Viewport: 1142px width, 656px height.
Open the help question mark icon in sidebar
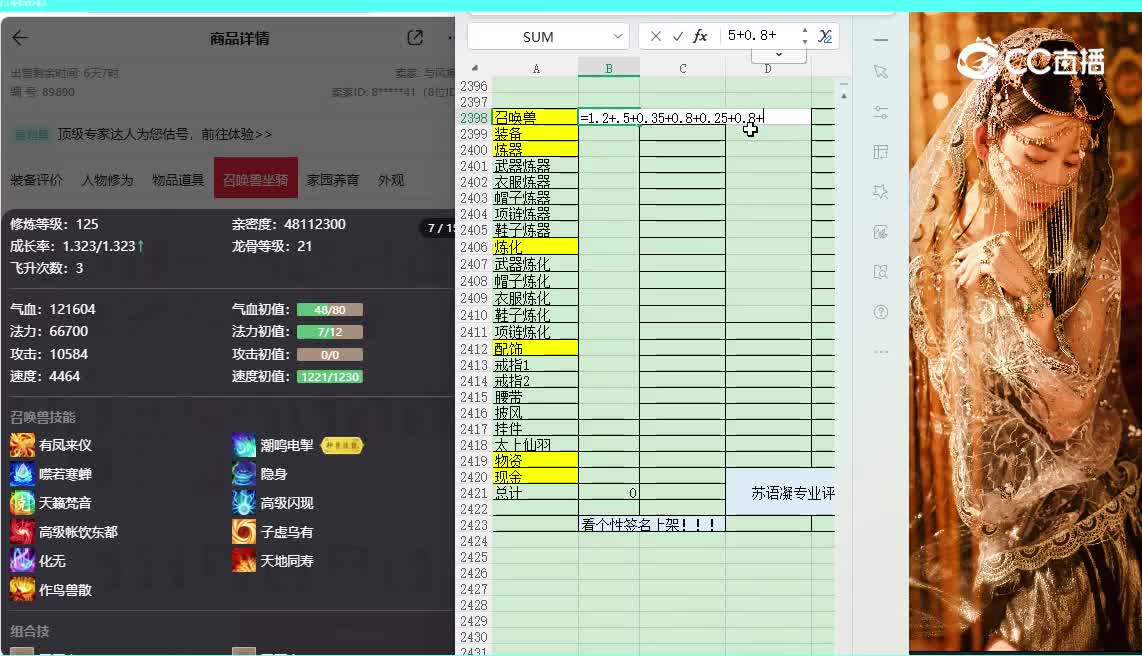(881, 312)
